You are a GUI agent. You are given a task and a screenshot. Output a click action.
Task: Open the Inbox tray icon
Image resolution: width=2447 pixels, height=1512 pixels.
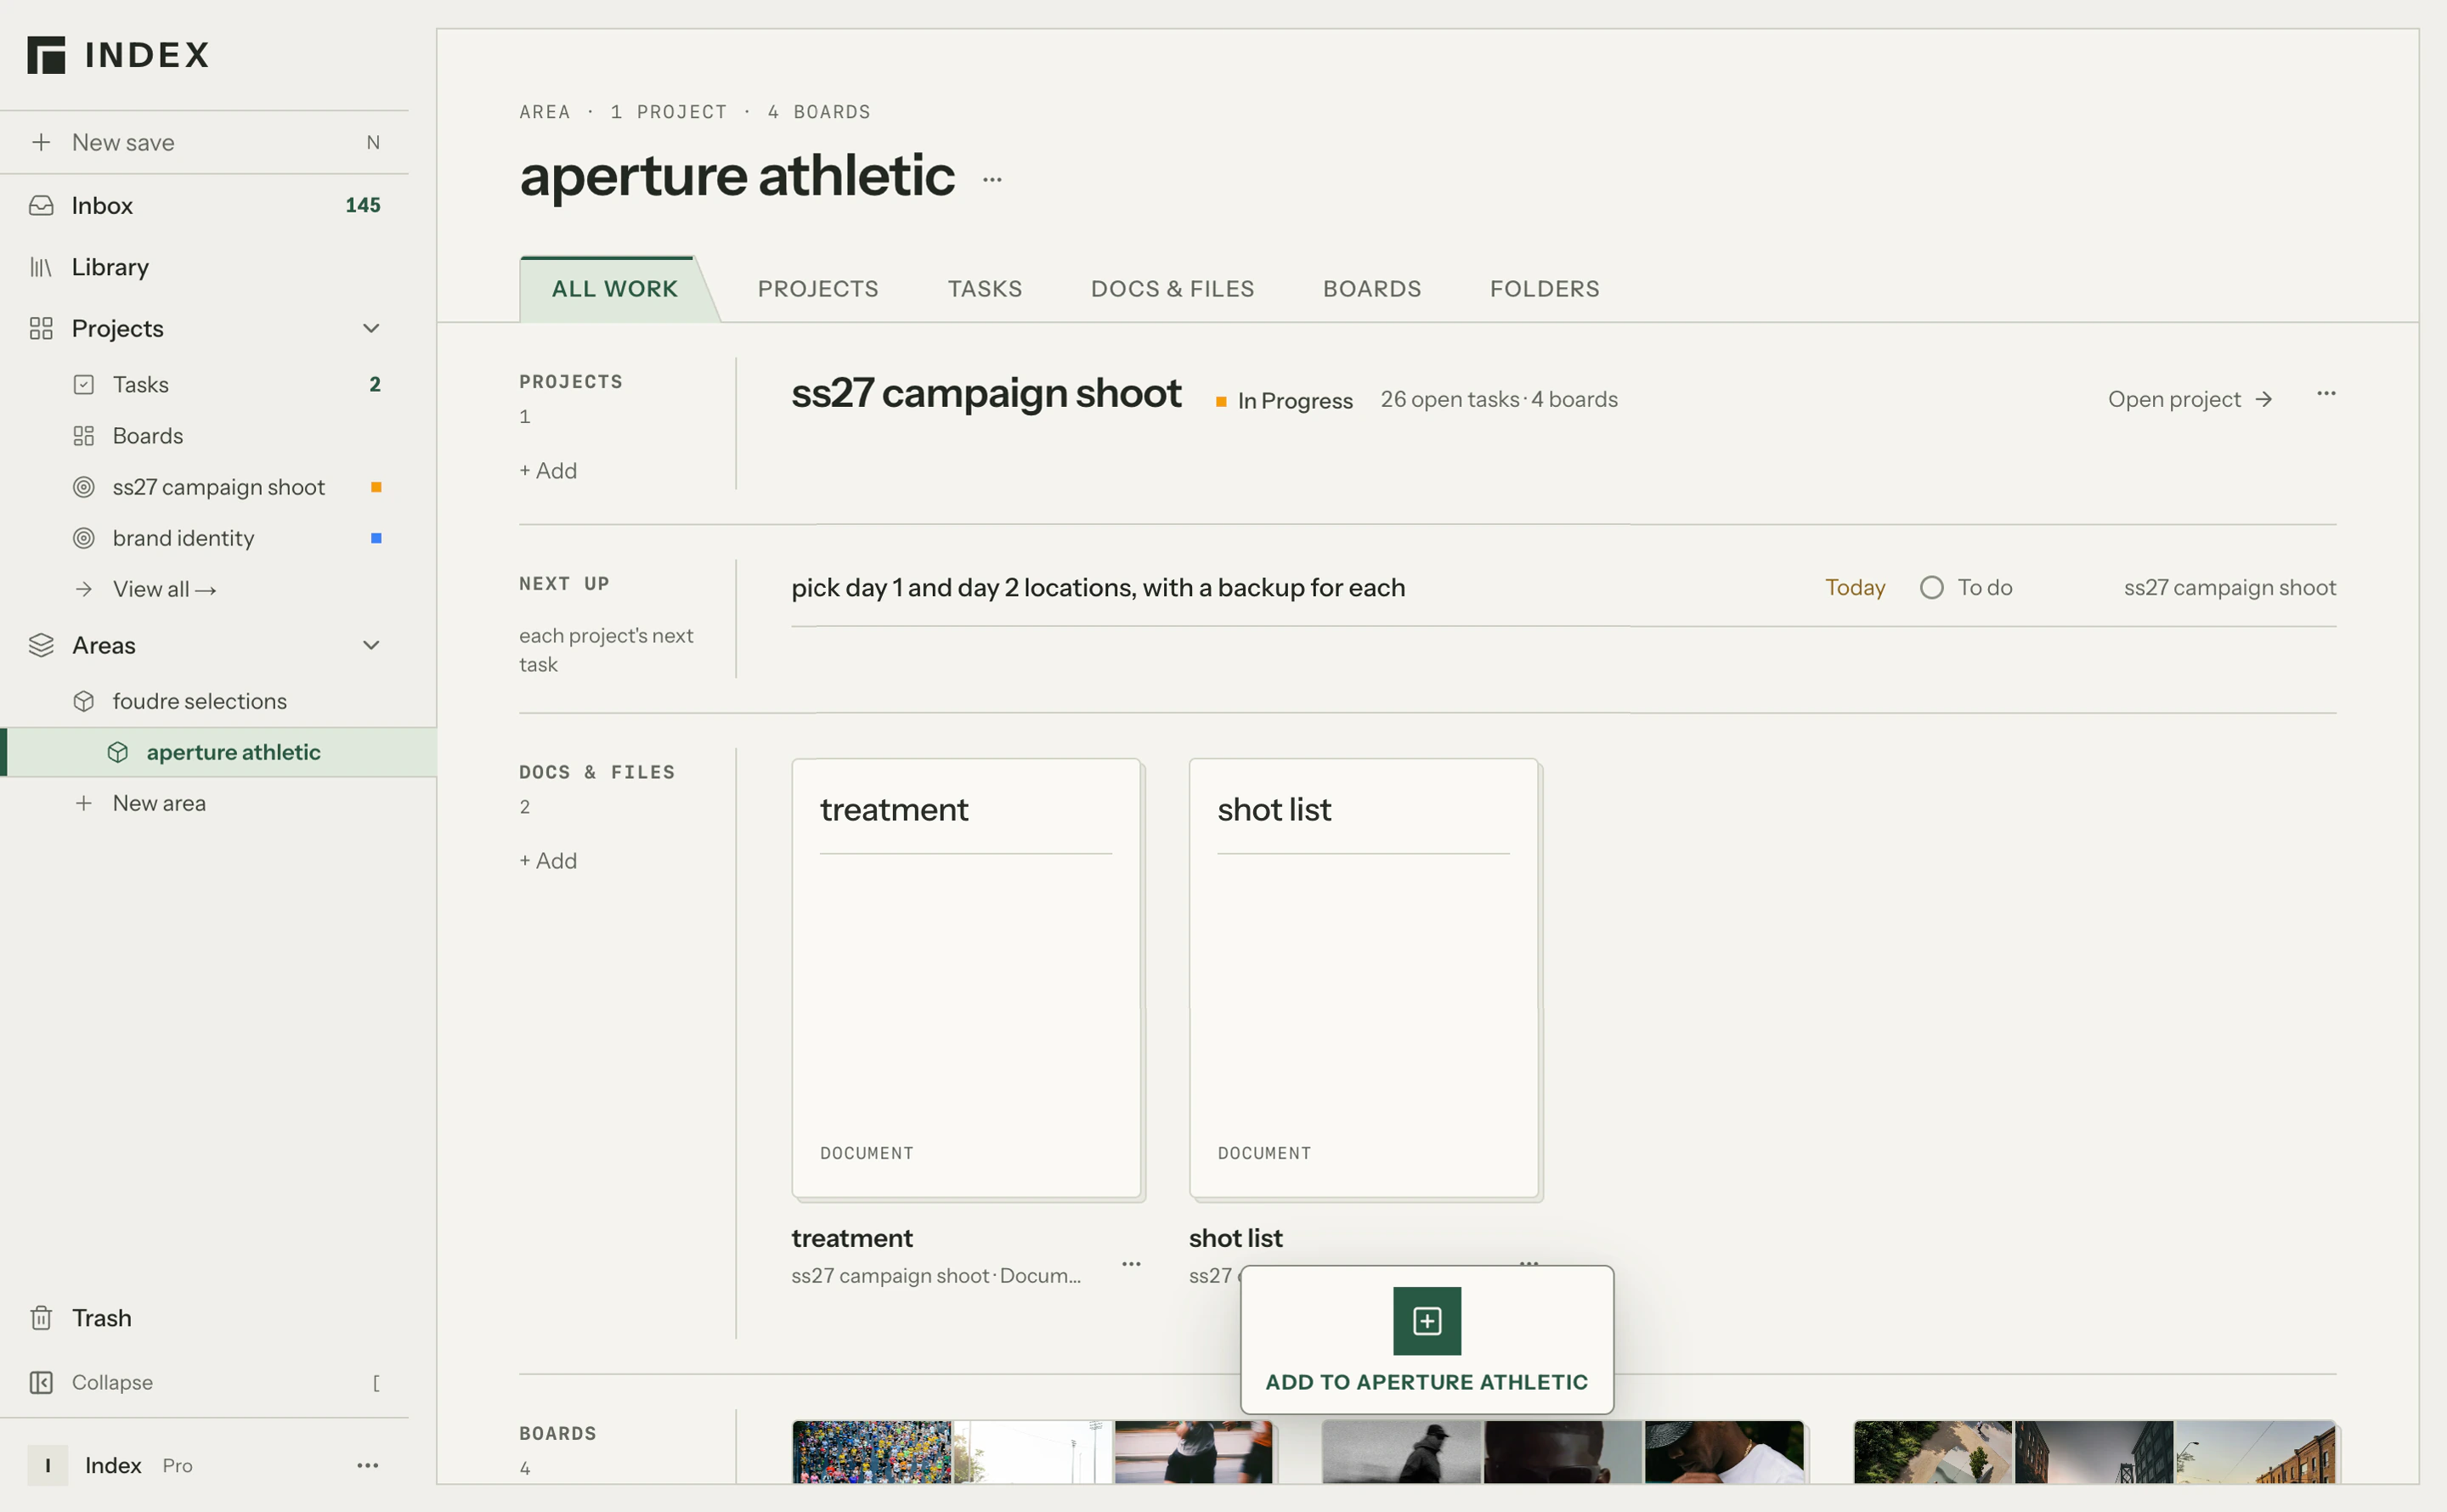coord(41,205)
